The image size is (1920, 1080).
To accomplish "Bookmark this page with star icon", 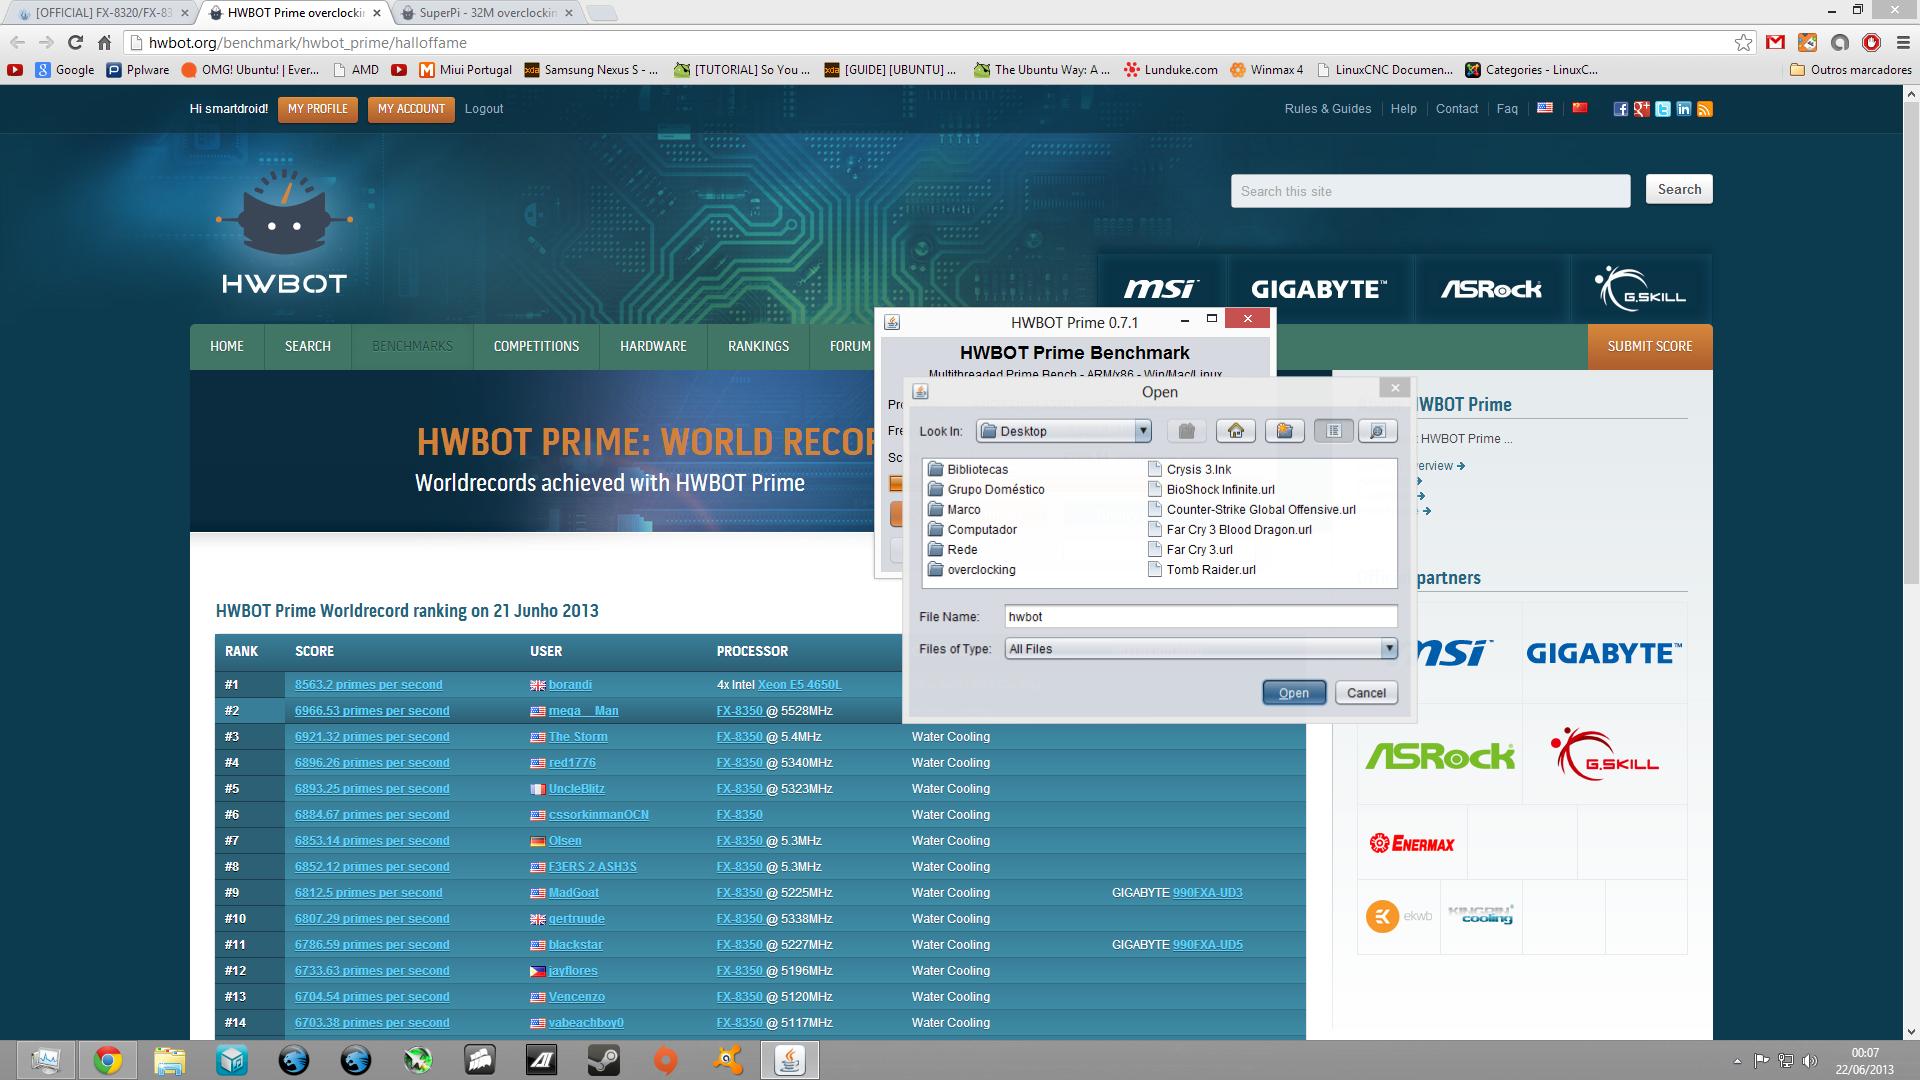I will point(1743,42).
